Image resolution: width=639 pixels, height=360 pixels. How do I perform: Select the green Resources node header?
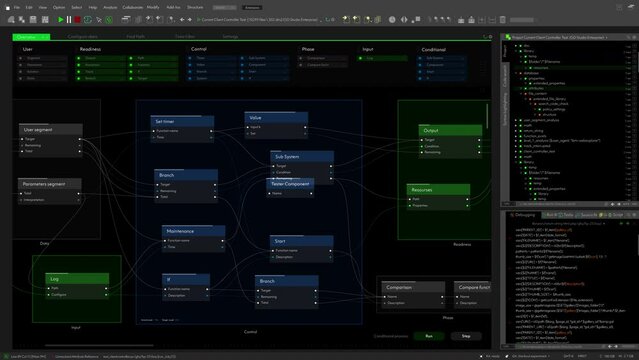438,190
